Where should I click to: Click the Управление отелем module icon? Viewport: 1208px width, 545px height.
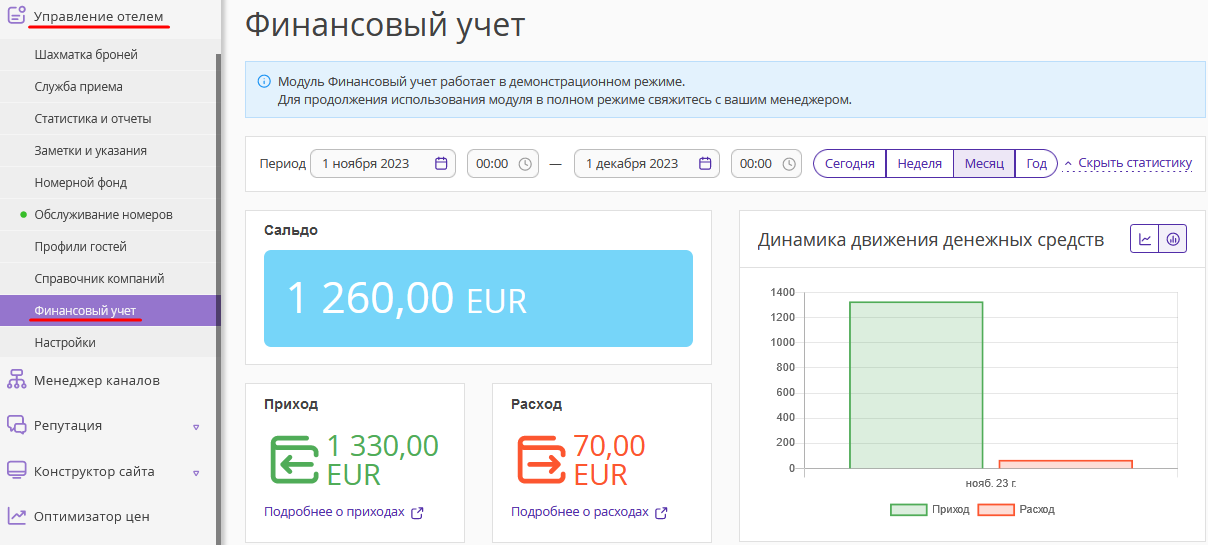tap(16, 16)
